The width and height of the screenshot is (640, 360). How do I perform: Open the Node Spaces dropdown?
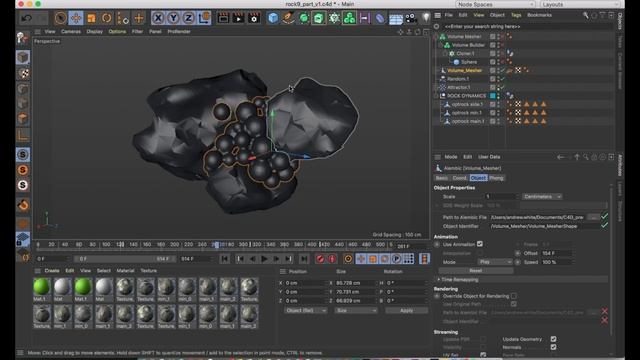(x=495, y=4)
